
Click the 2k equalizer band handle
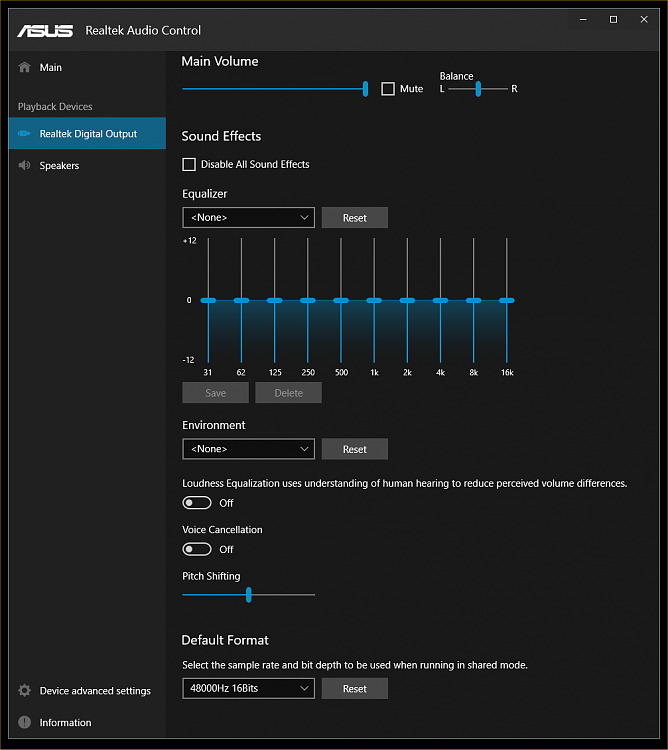[x=407, y=300]
